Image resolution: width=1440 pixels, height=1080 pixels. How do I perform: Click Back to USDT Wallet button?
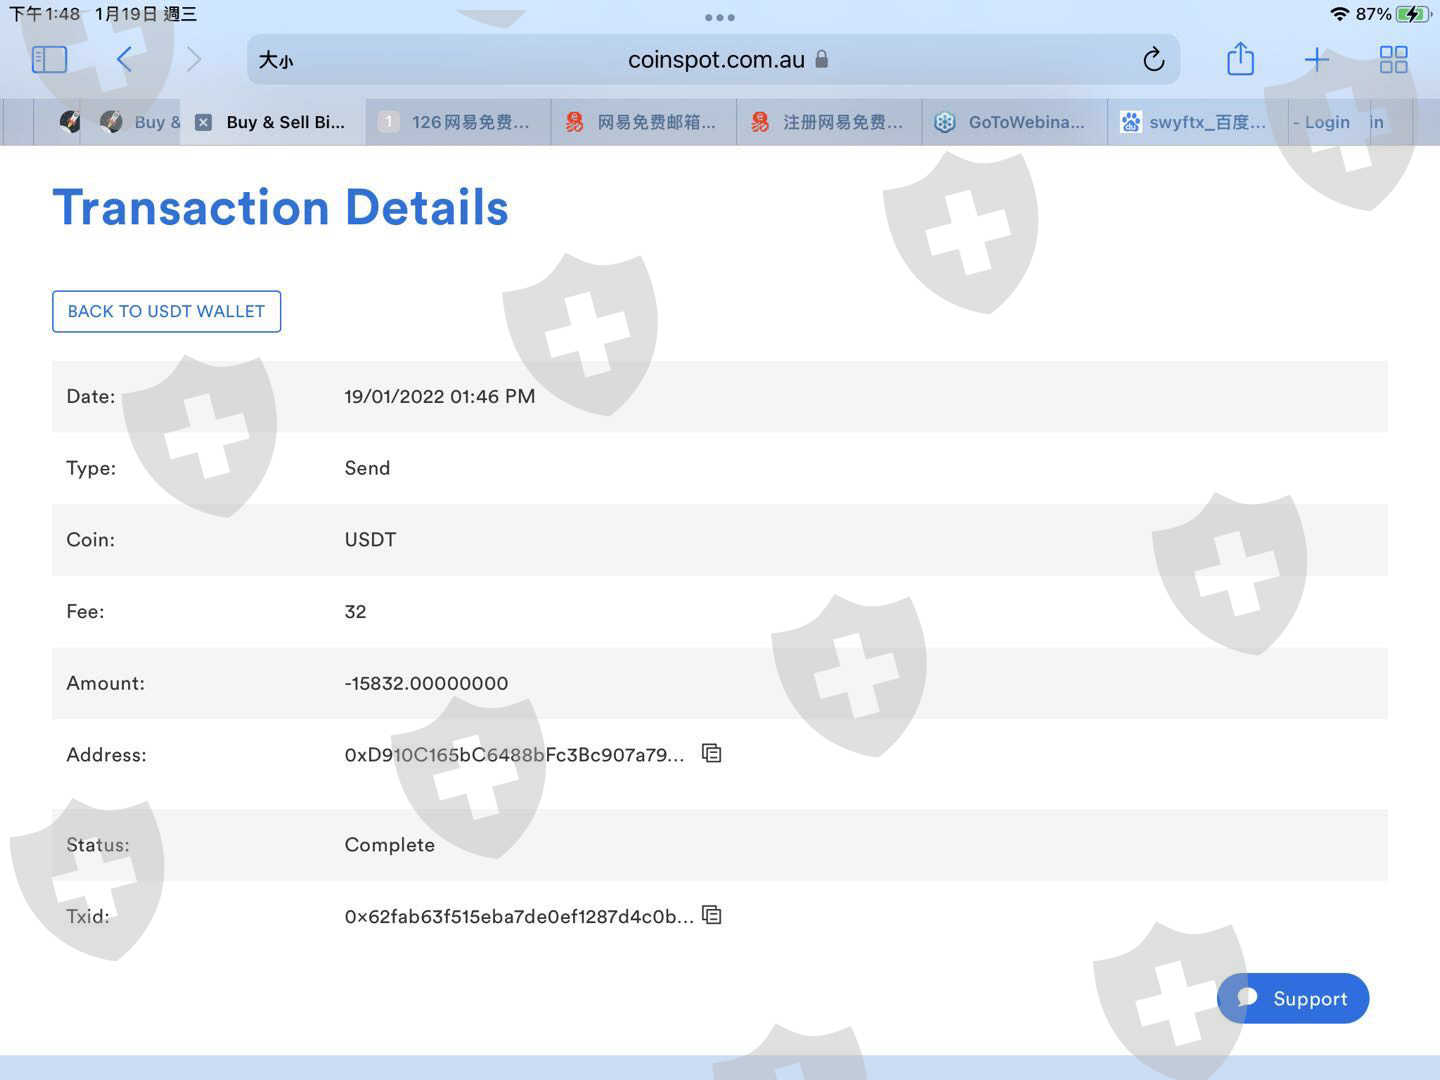point(166,311)
